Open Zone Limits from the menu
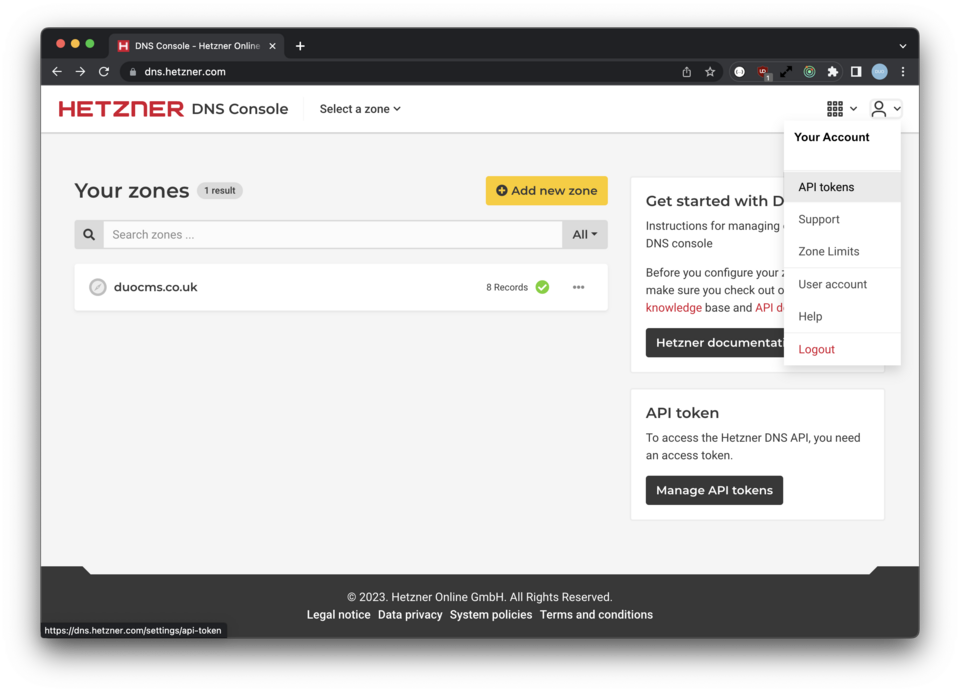960x692 pixels. [842, 252]
